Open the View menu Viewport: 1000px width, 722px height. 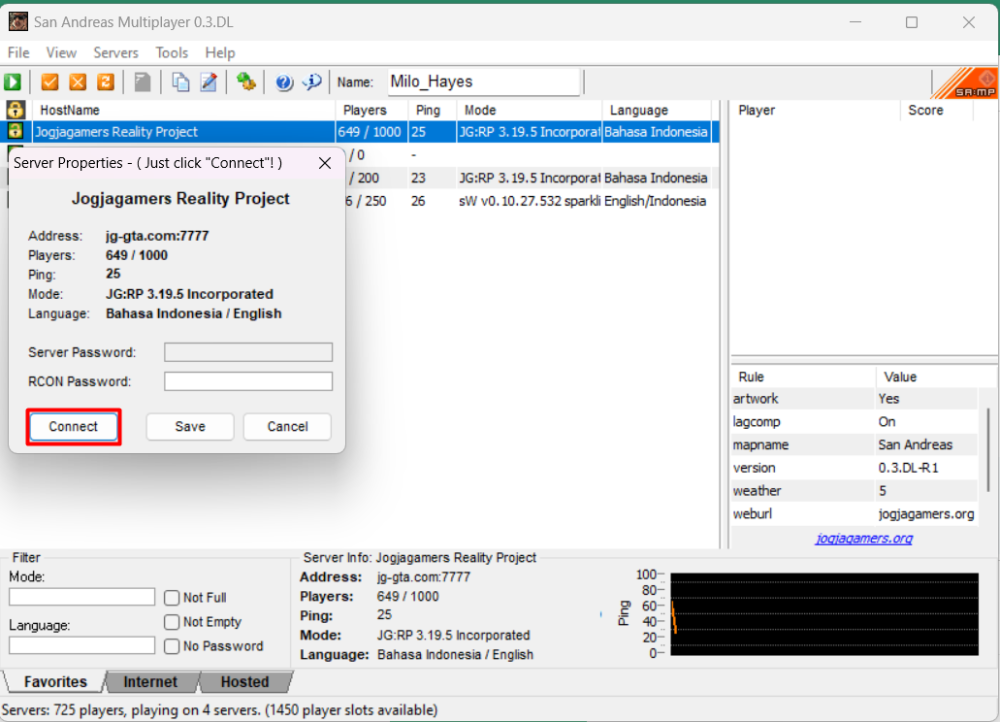pyautogui.click(x=61, y=52)
